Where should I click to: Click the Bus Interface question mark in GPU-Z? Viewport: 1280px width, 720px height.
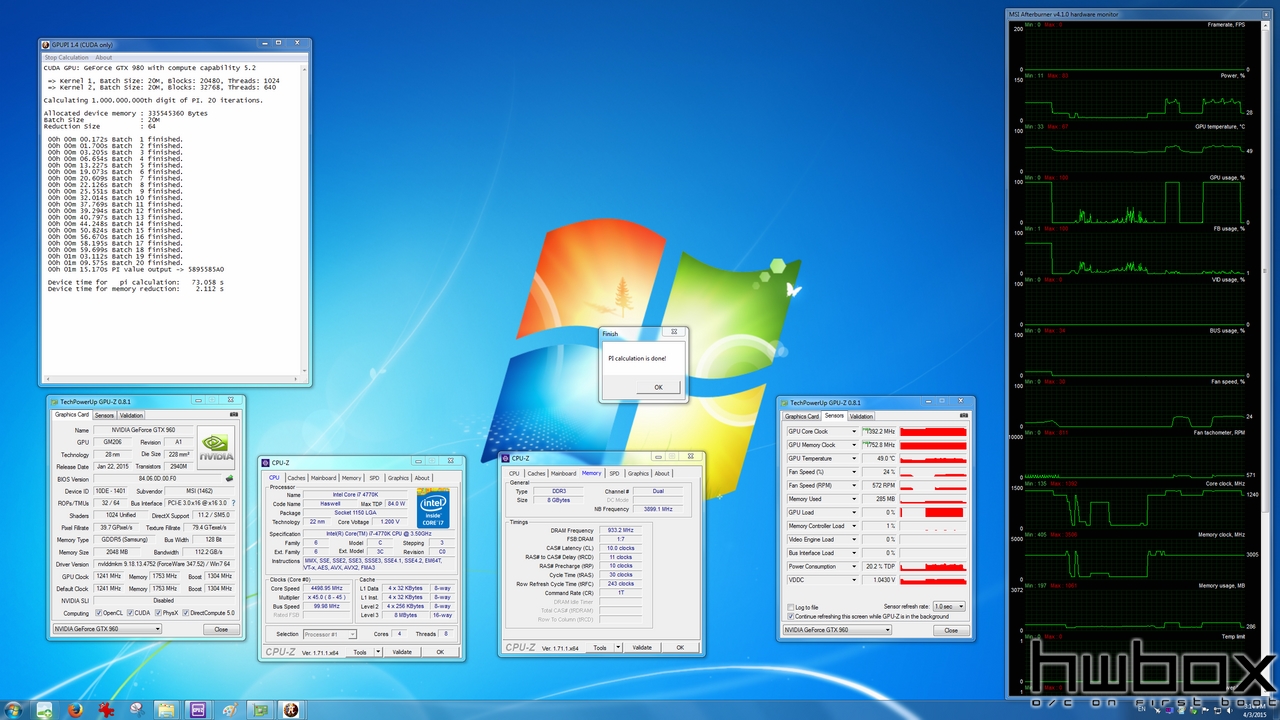click(235, 503)
